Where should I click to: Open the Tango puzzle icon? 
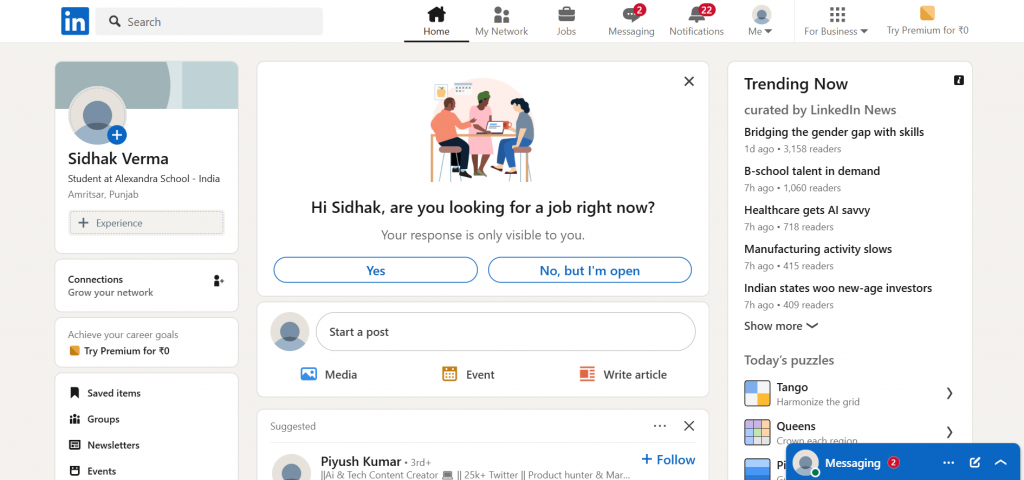point(758,393)
